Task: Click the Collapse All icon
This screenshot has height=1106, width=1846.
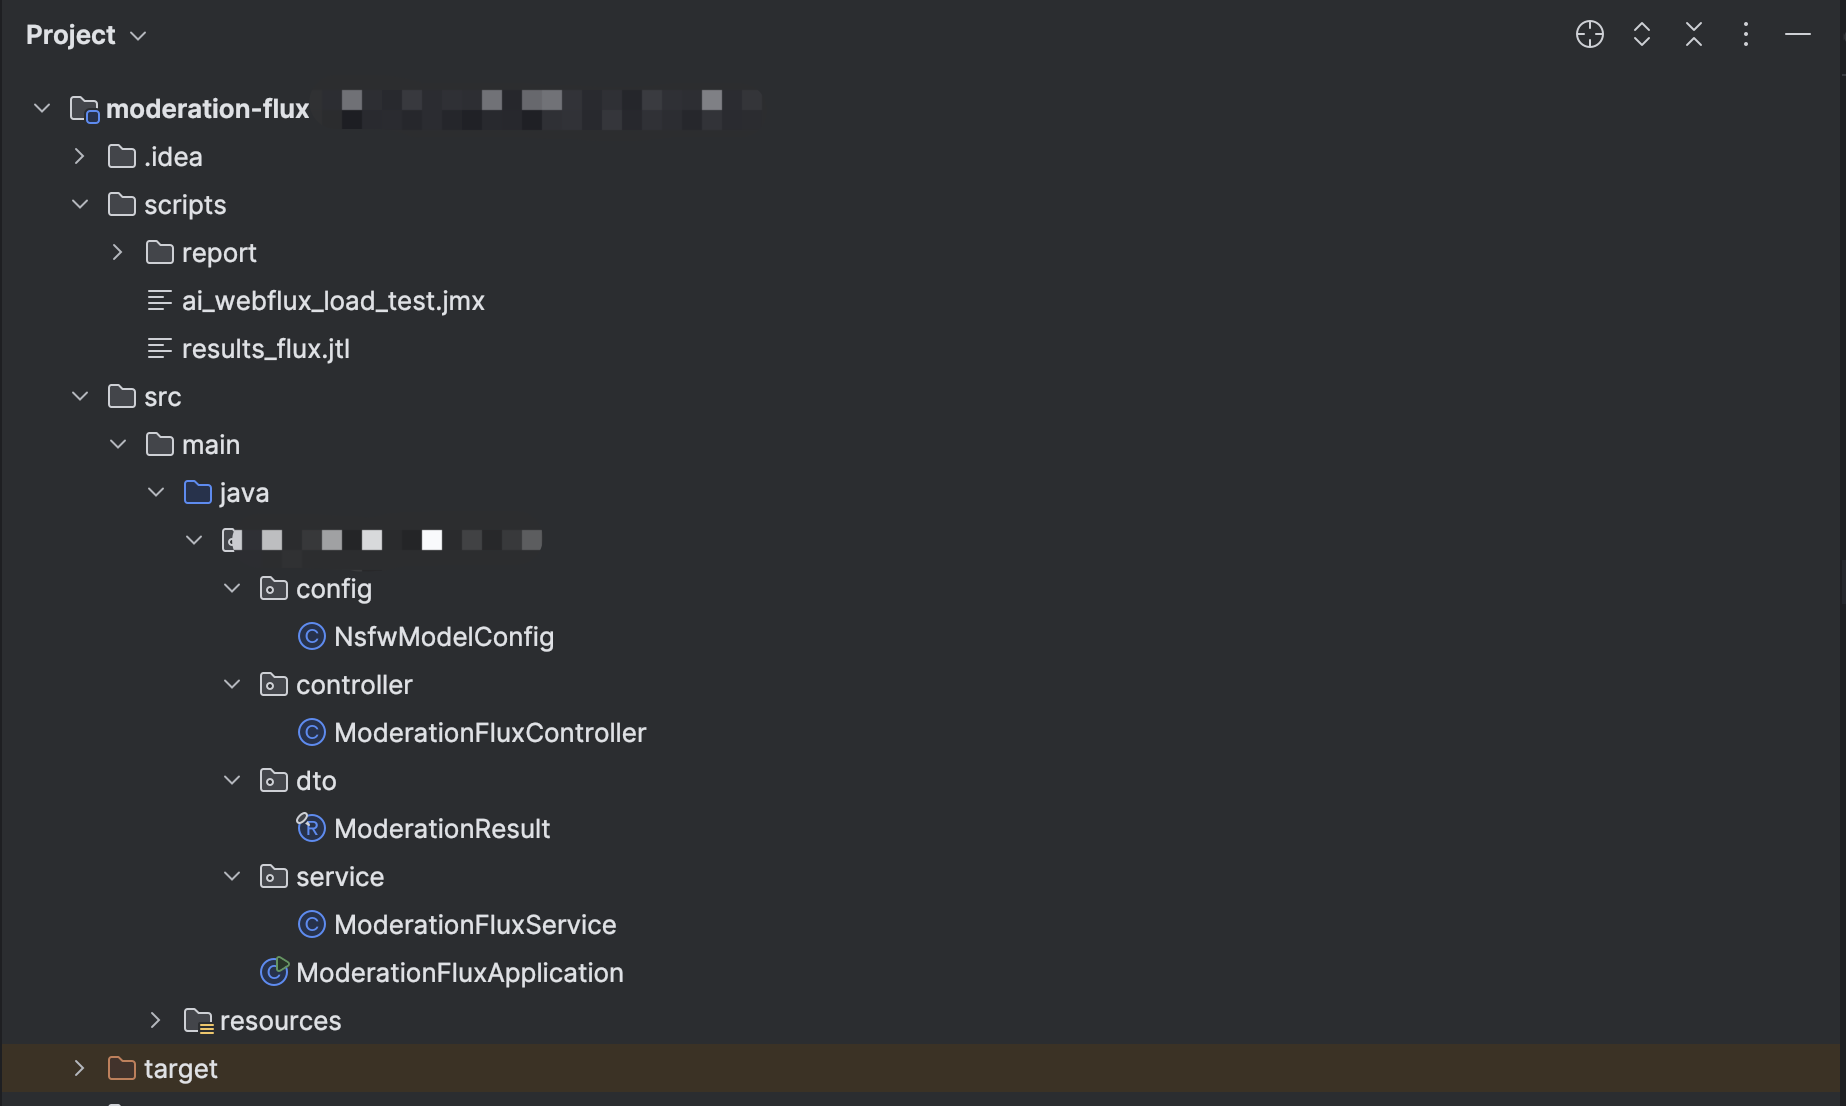Action: 1693,34
